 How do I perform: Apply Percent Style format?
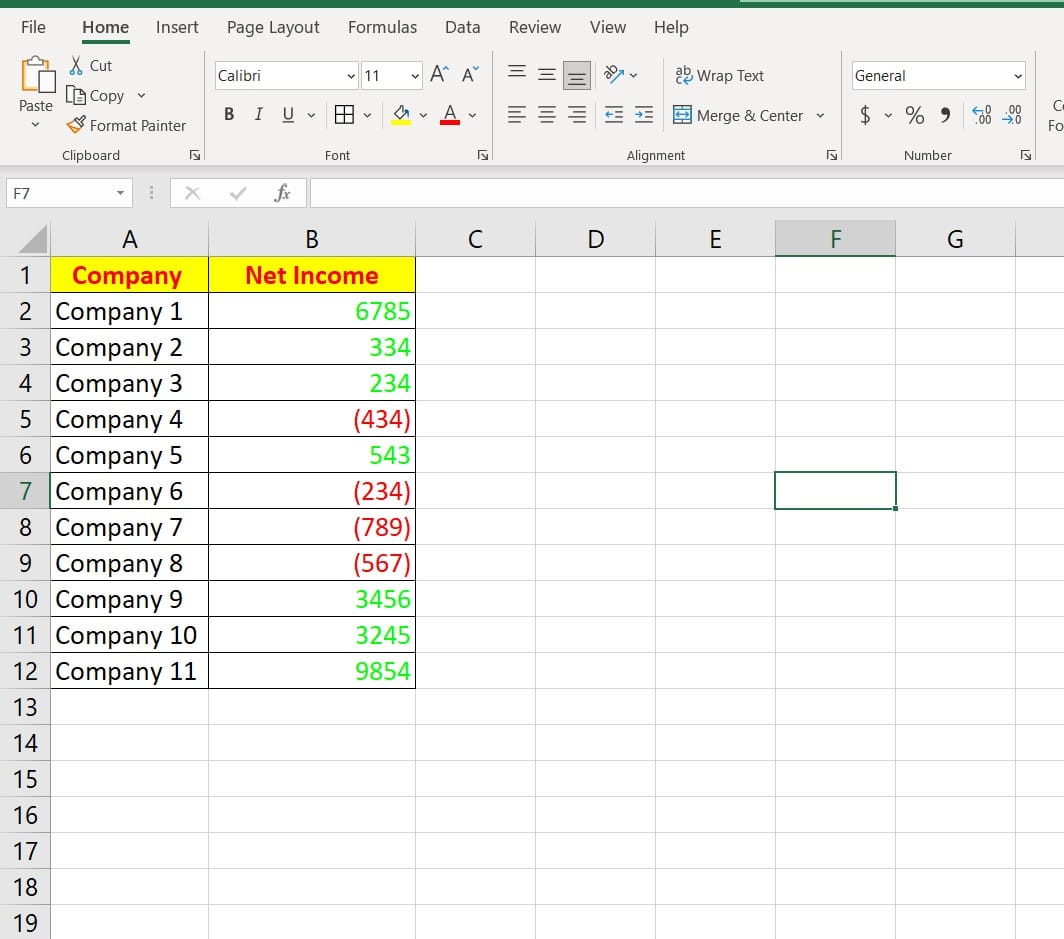click(915, 115)
